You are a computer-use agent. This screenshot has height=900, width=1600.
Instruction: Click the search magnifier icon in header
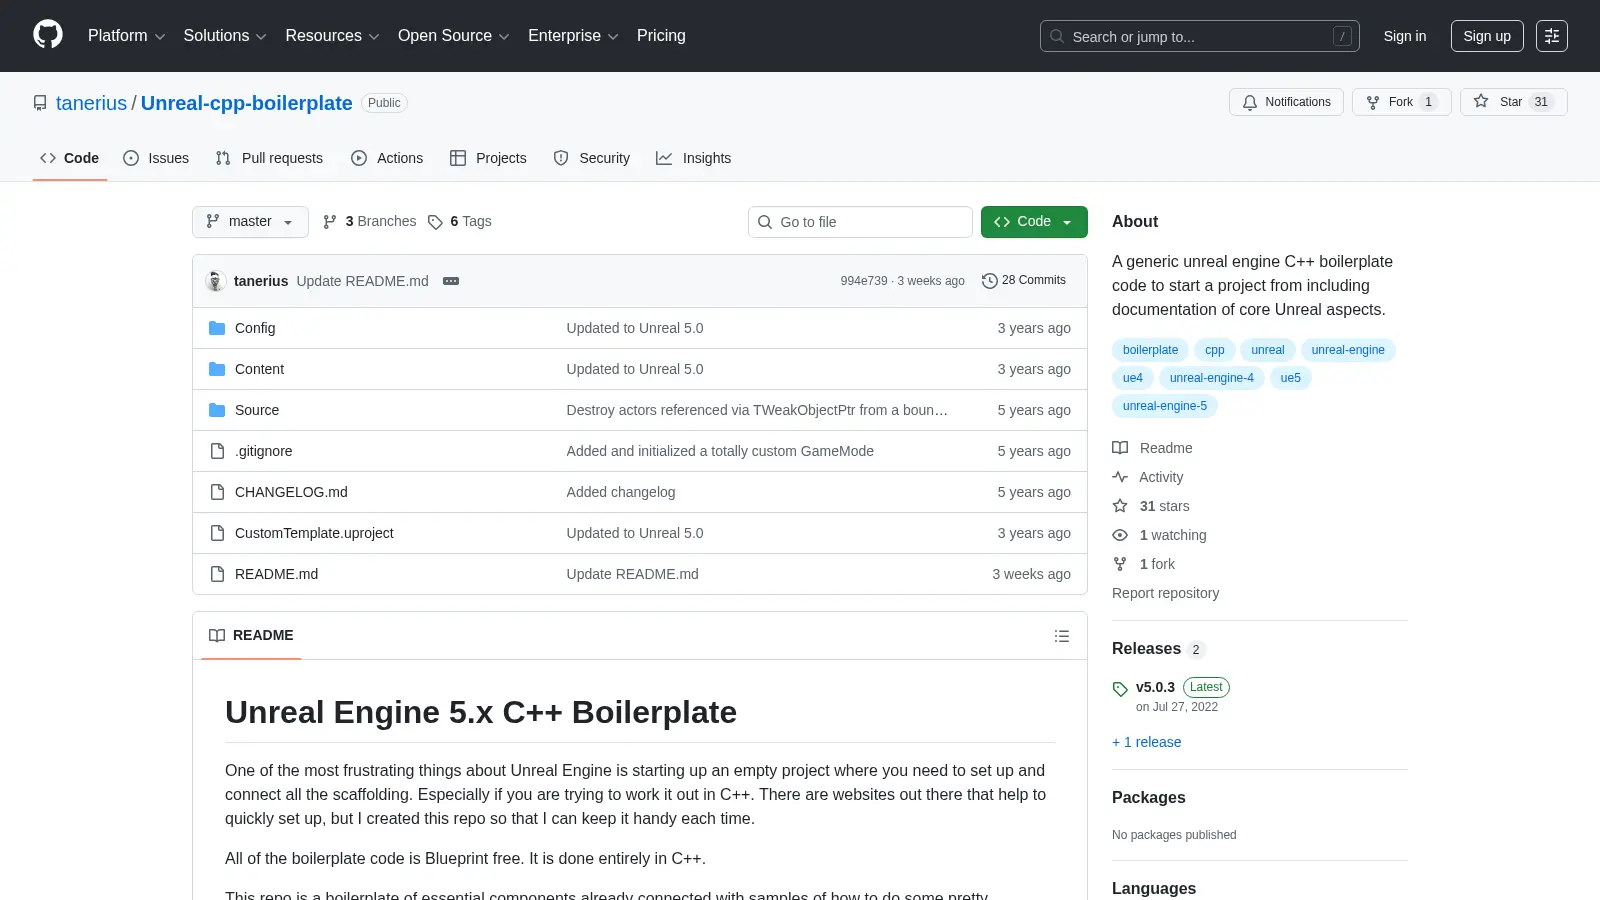click(x=1057, y=36)
